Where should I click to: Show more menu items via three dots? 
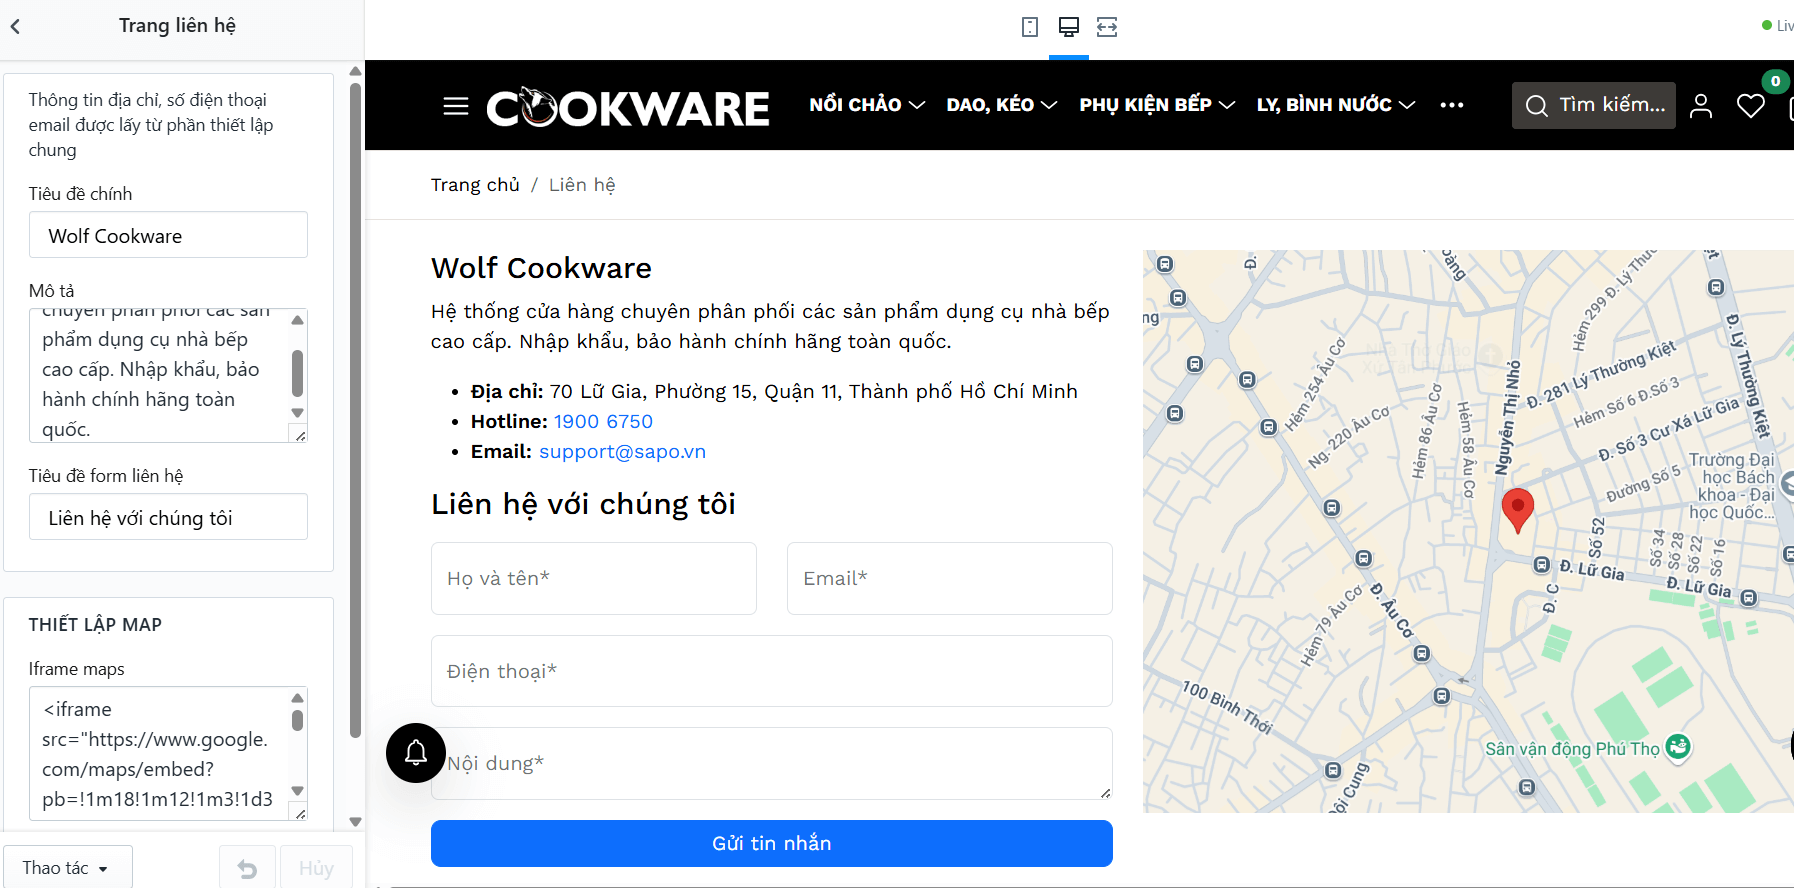click(x=1452, y=105)
